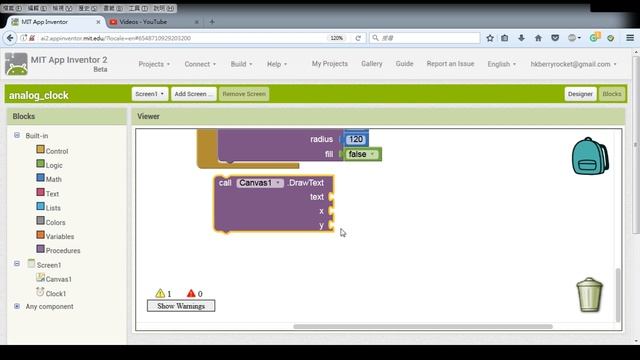Screen dimensions: 640x360
Task: Open the browser hamburger menu
Action: click(630, 38)
